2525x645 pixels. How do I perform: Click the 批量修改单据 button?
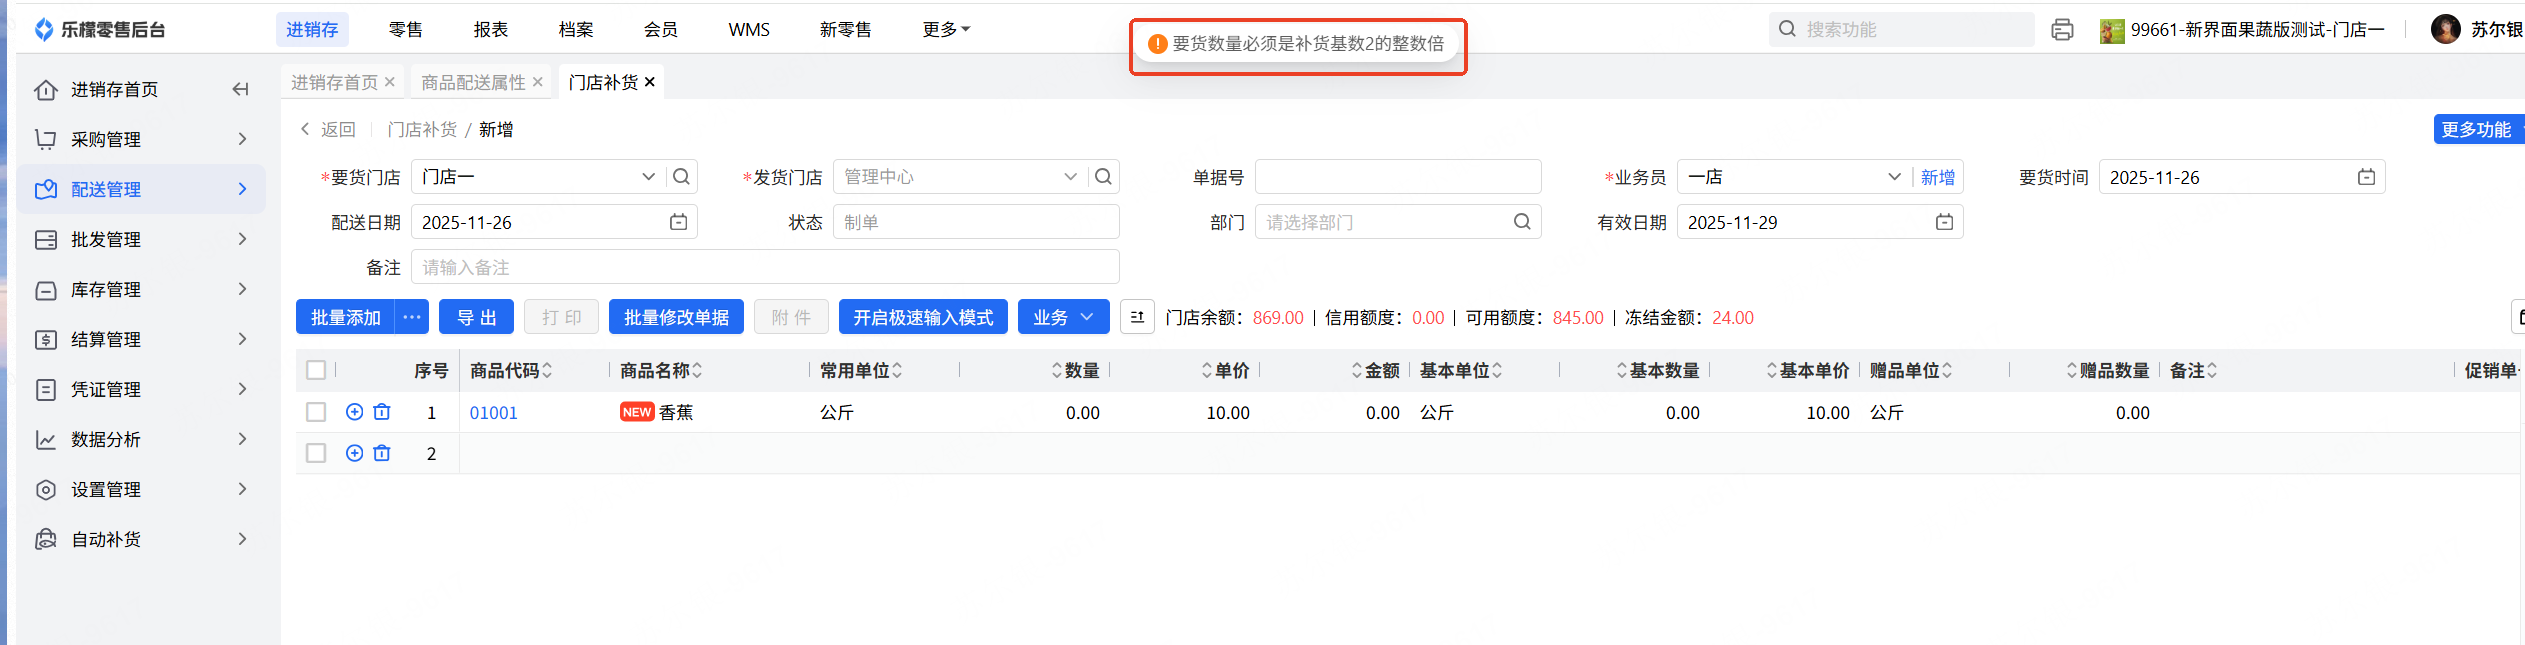tap(676, 317)
